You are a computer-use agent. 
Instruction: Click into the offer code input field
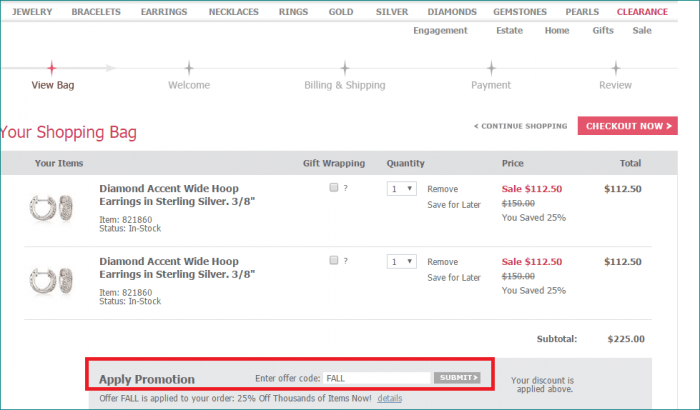(376, 378)
